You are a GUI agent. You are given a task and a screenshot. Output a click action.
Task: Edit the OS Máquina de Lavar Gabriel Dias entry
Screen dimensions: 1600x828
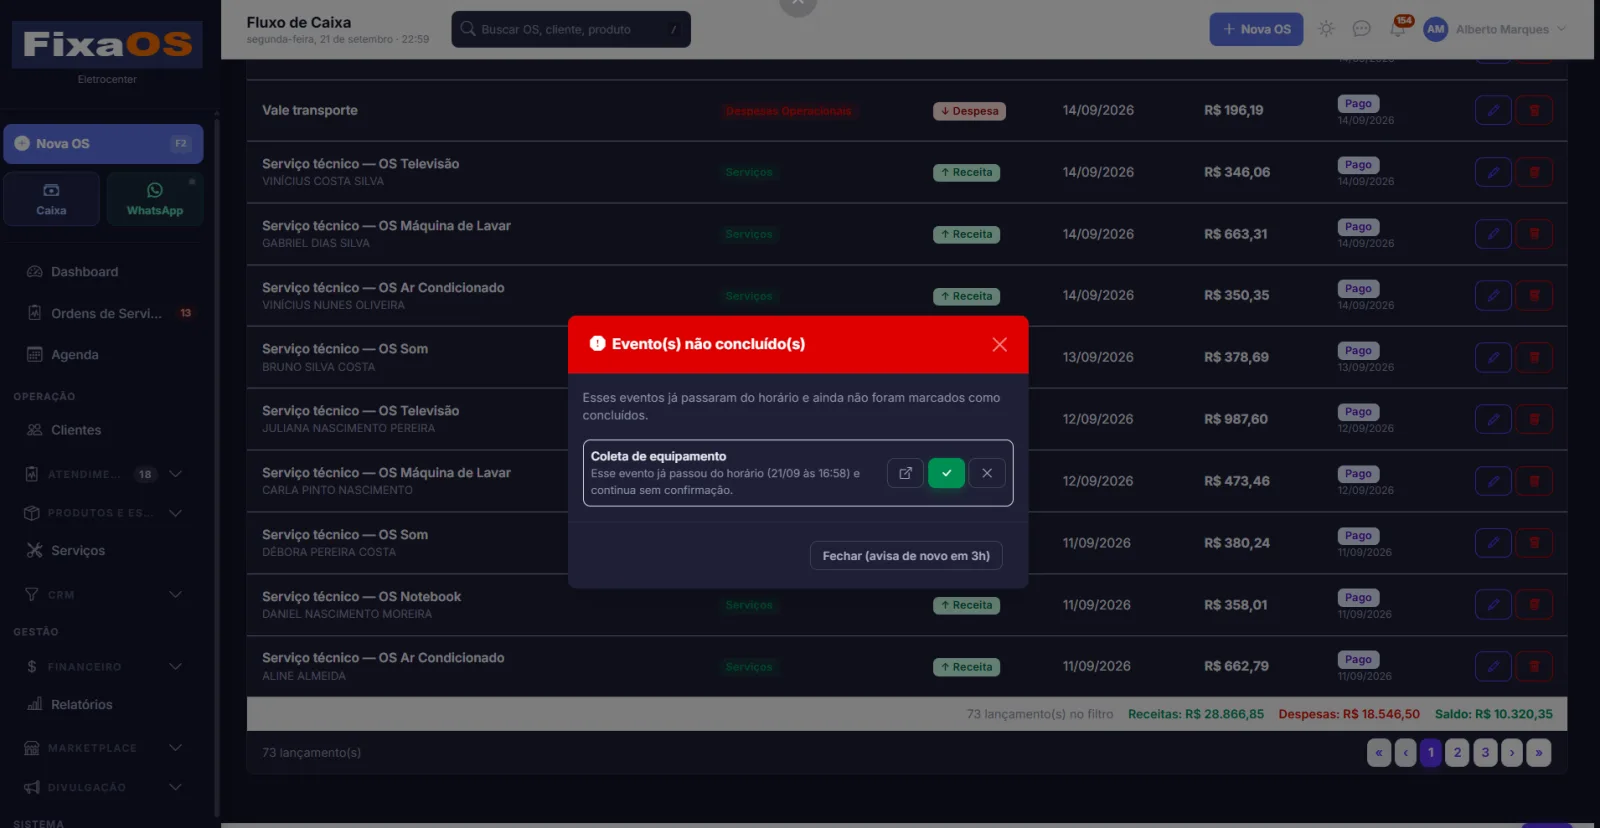click(x=1493, y=234)
